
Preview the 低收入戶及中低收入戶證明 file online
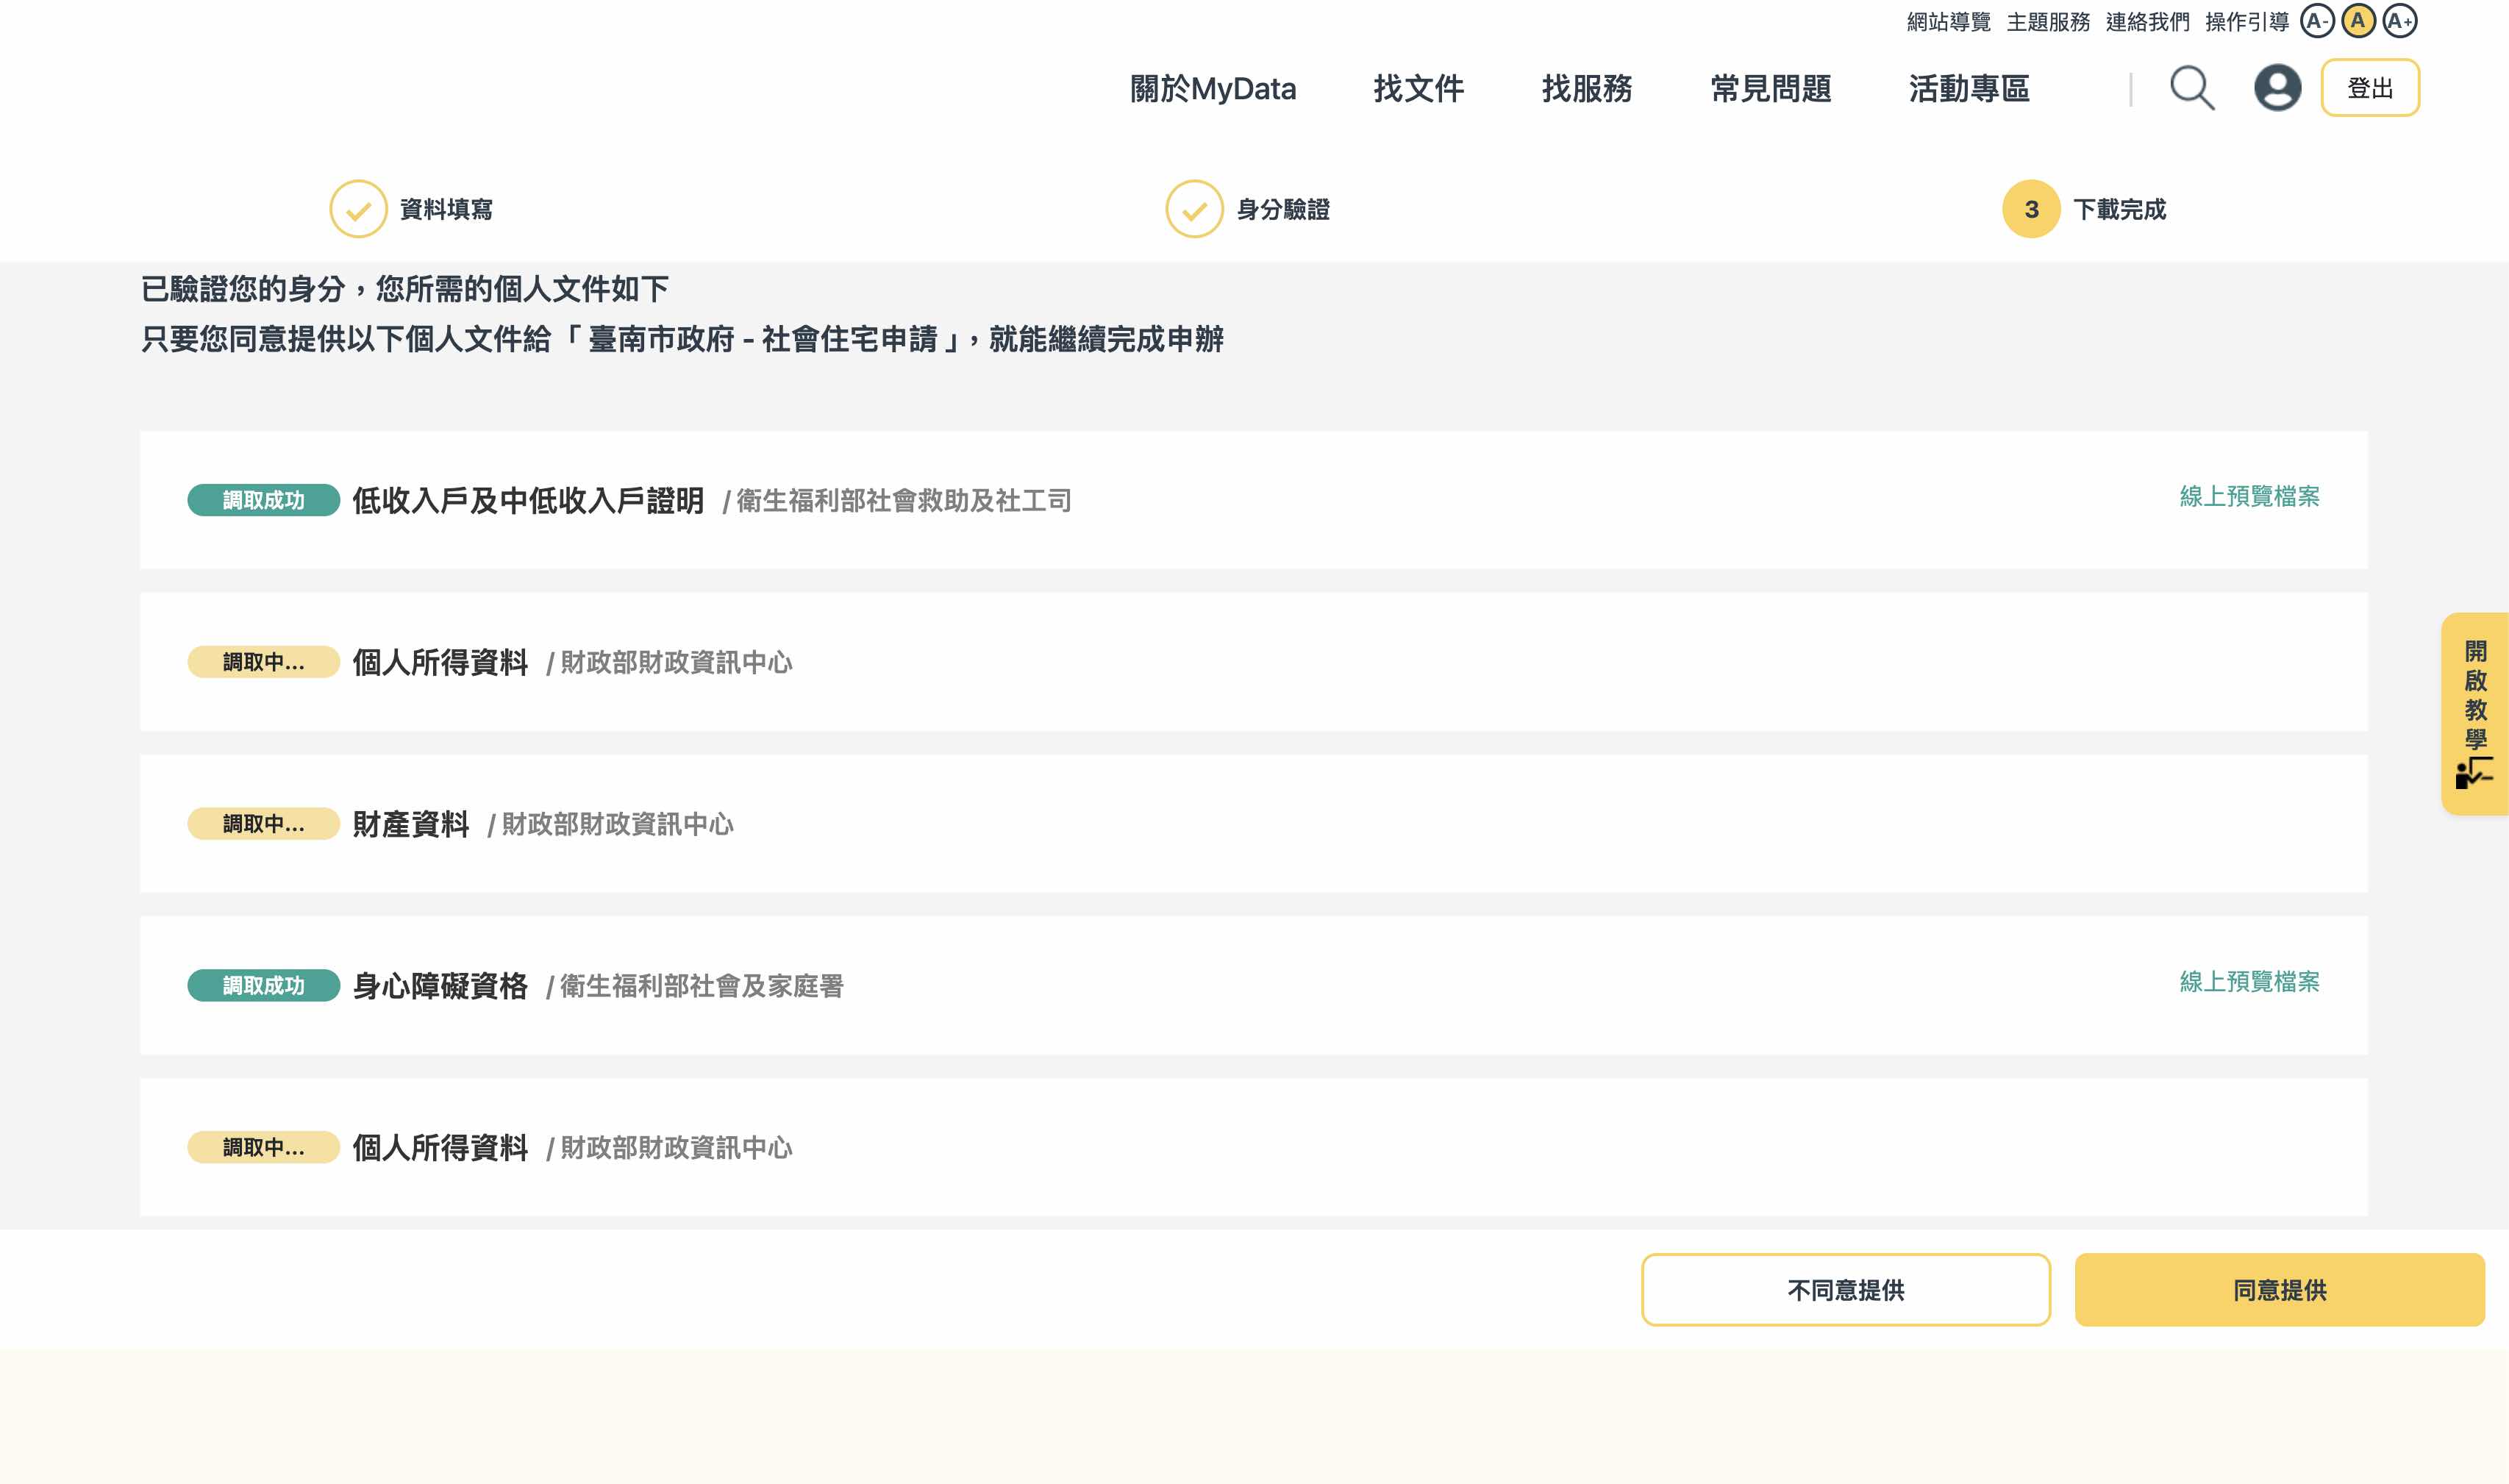pos(2249,496)
